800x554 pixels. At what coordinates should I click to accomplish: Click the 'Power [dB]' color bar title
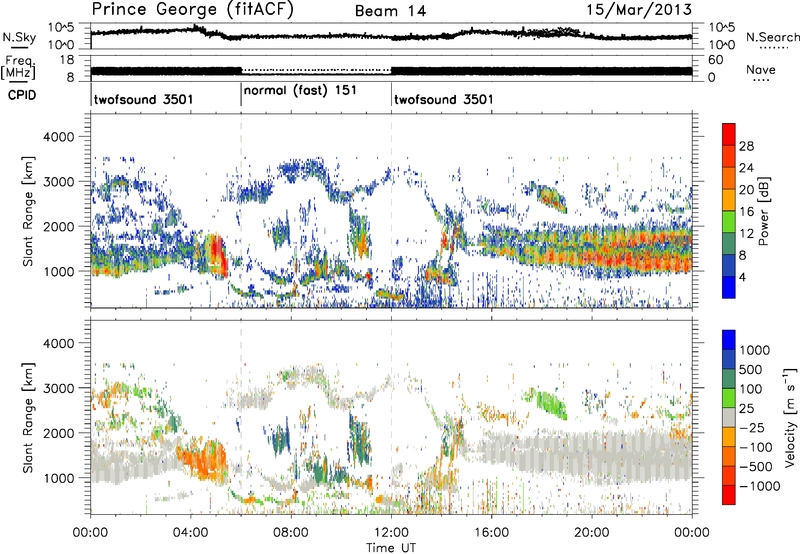point(763,211)
